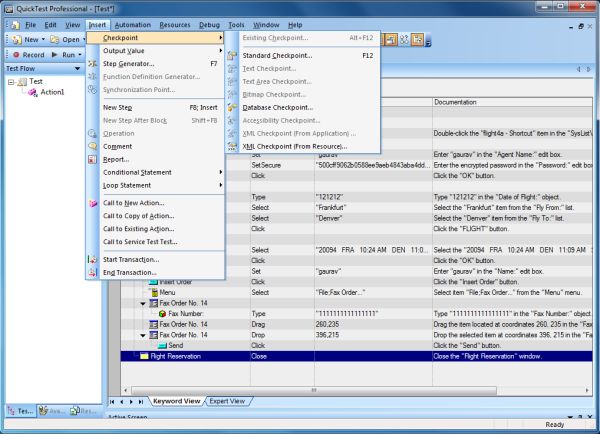Click the XML Checkpoint From Resource icon
The image size is (600, 434).
pyautogui.click(x=232, y=147)
